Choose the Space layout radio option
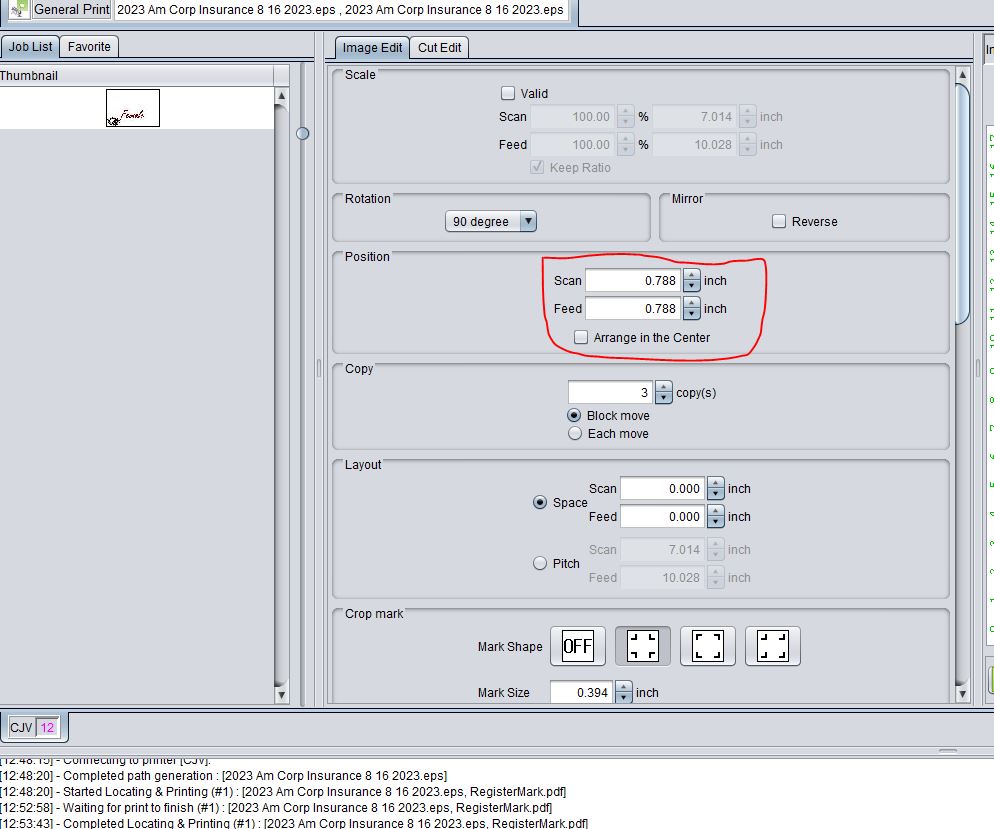994x829 pixels. point(539,502)
